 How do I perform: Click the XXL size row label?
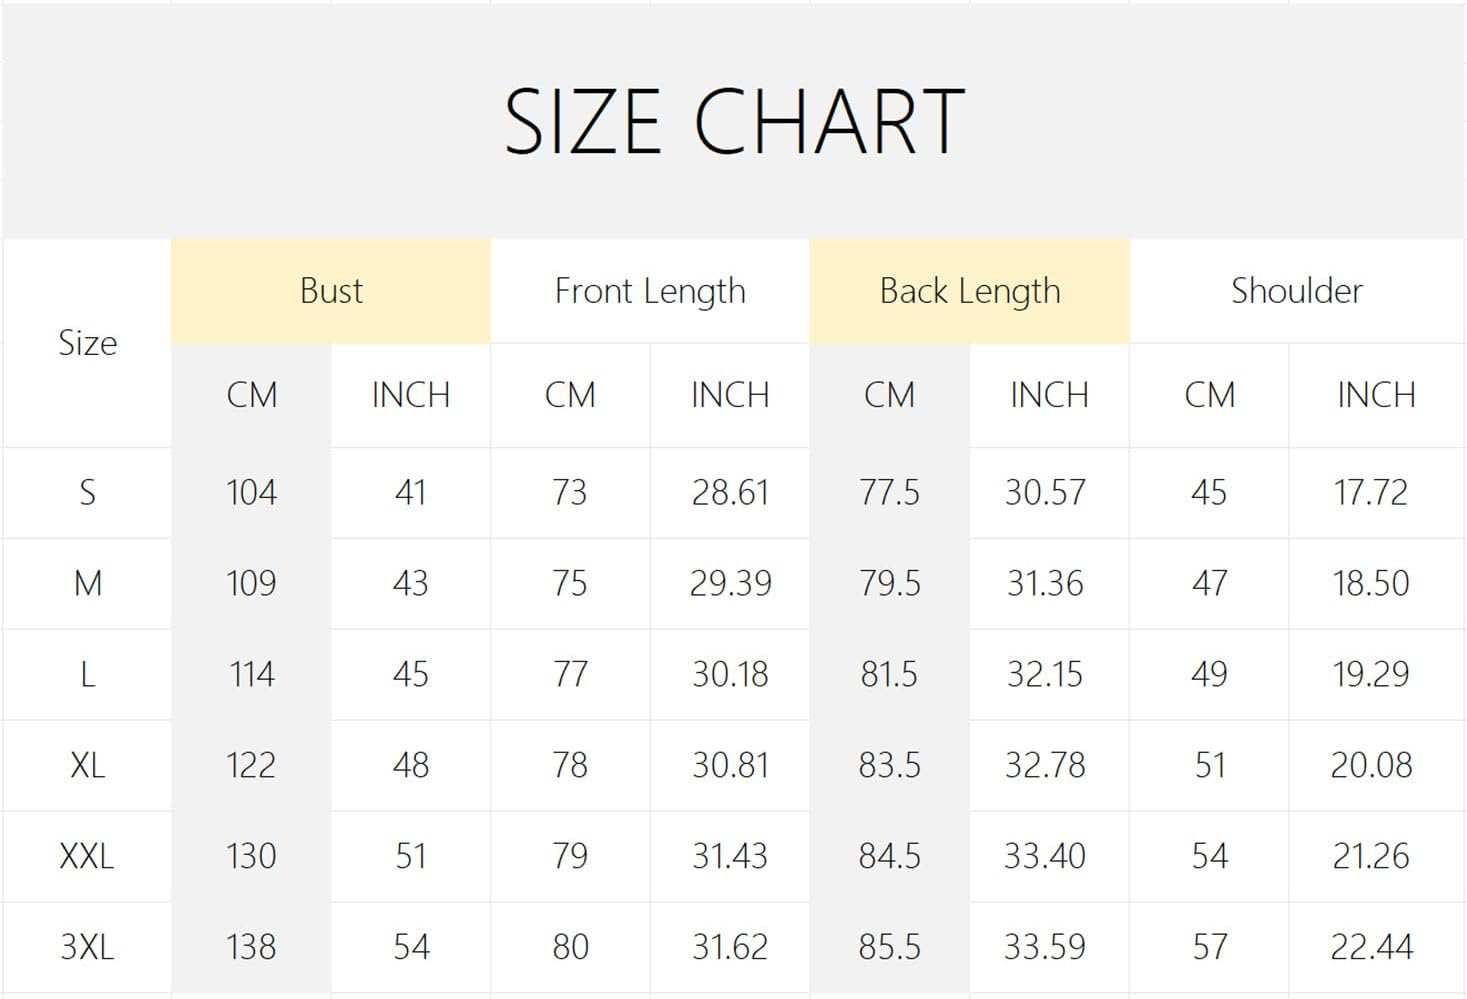pyautogui.click(x=88, y=856)
